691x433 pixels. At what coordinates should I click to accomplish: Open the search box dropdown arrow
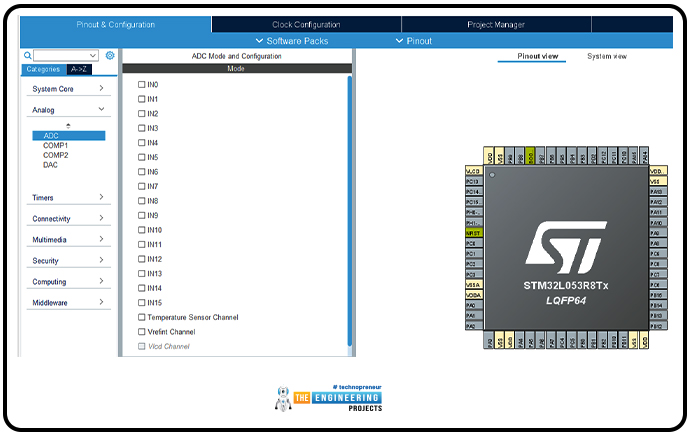coord(93,56)
